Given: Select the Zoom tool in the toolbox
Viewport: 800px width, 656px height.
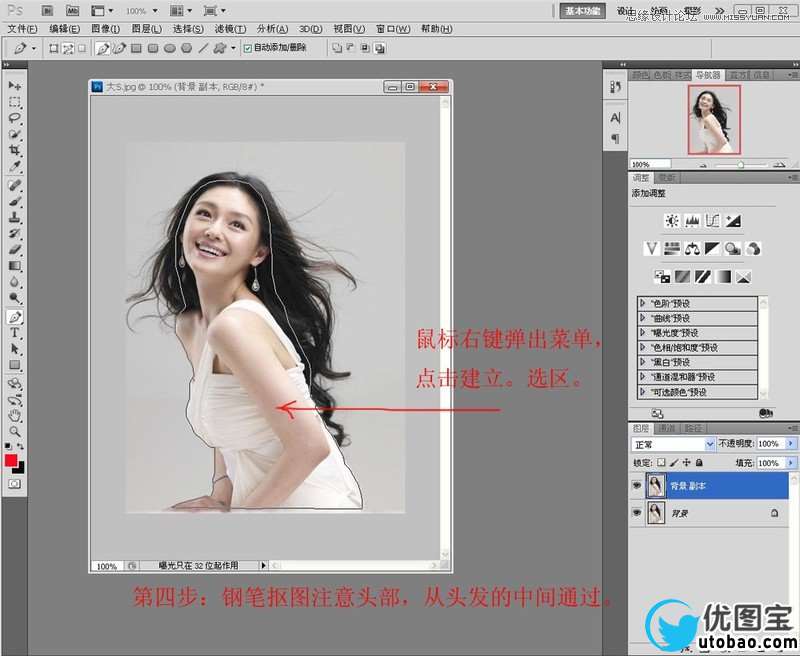Looking at the screenshot, I should (15, 432).
